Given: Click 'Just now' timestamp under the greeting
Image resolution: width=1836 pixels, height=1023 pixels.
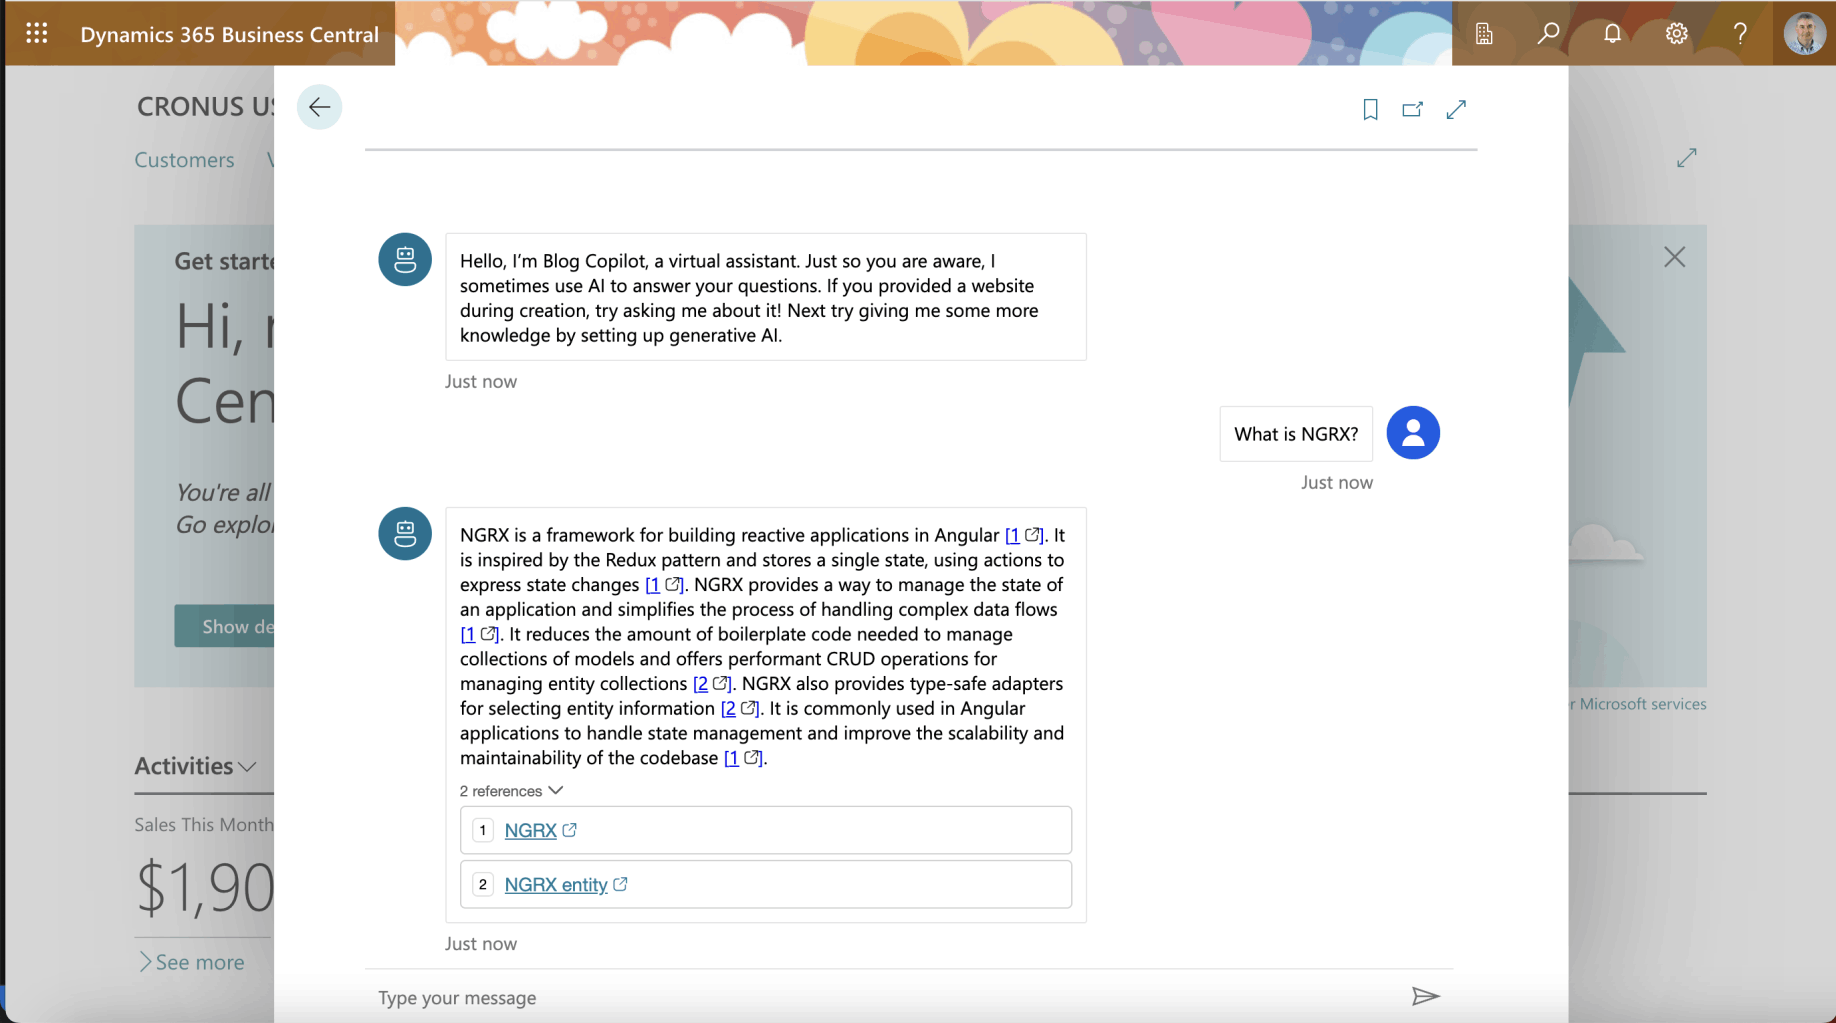Looking at the screenshot, I should 481,381.
